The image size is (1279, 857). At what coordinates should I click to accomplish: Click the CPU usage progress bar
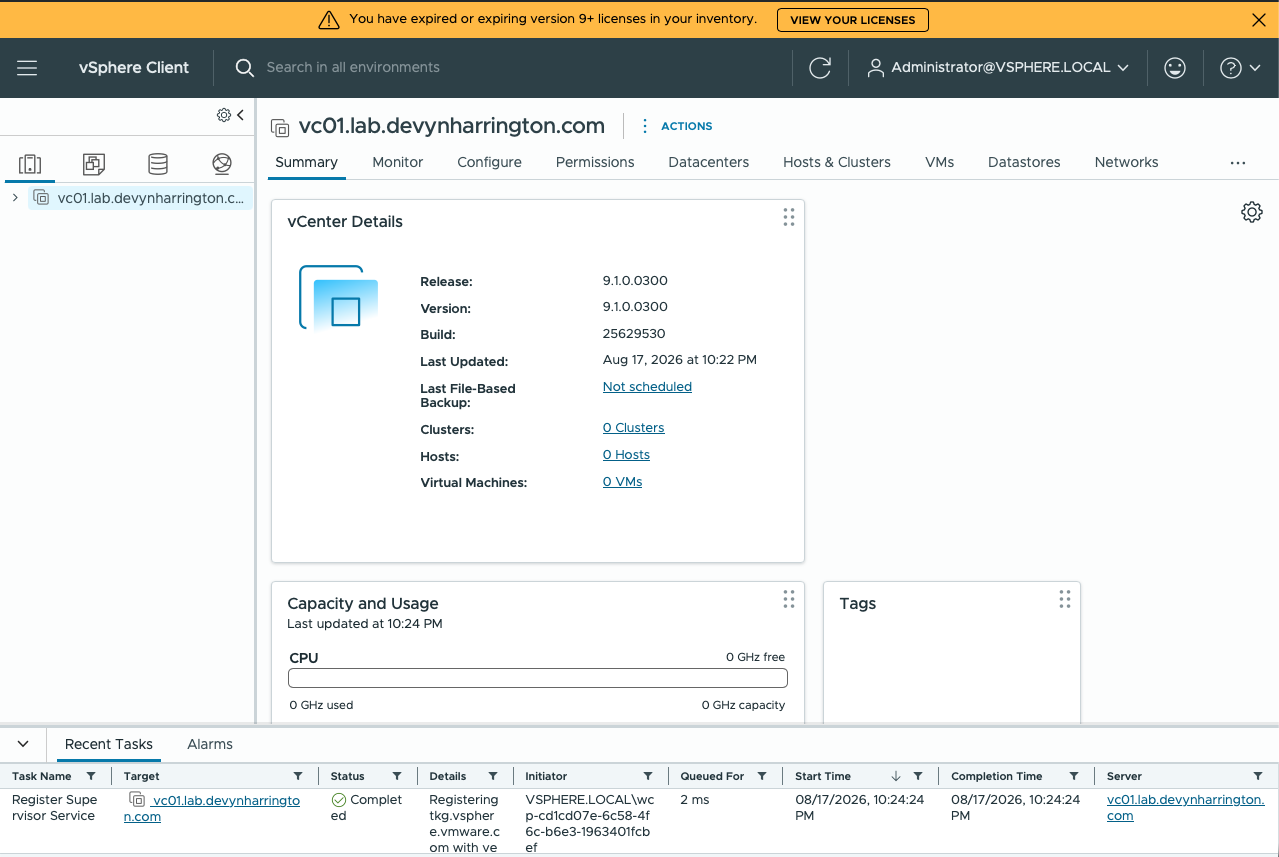(x=538, y=679)
